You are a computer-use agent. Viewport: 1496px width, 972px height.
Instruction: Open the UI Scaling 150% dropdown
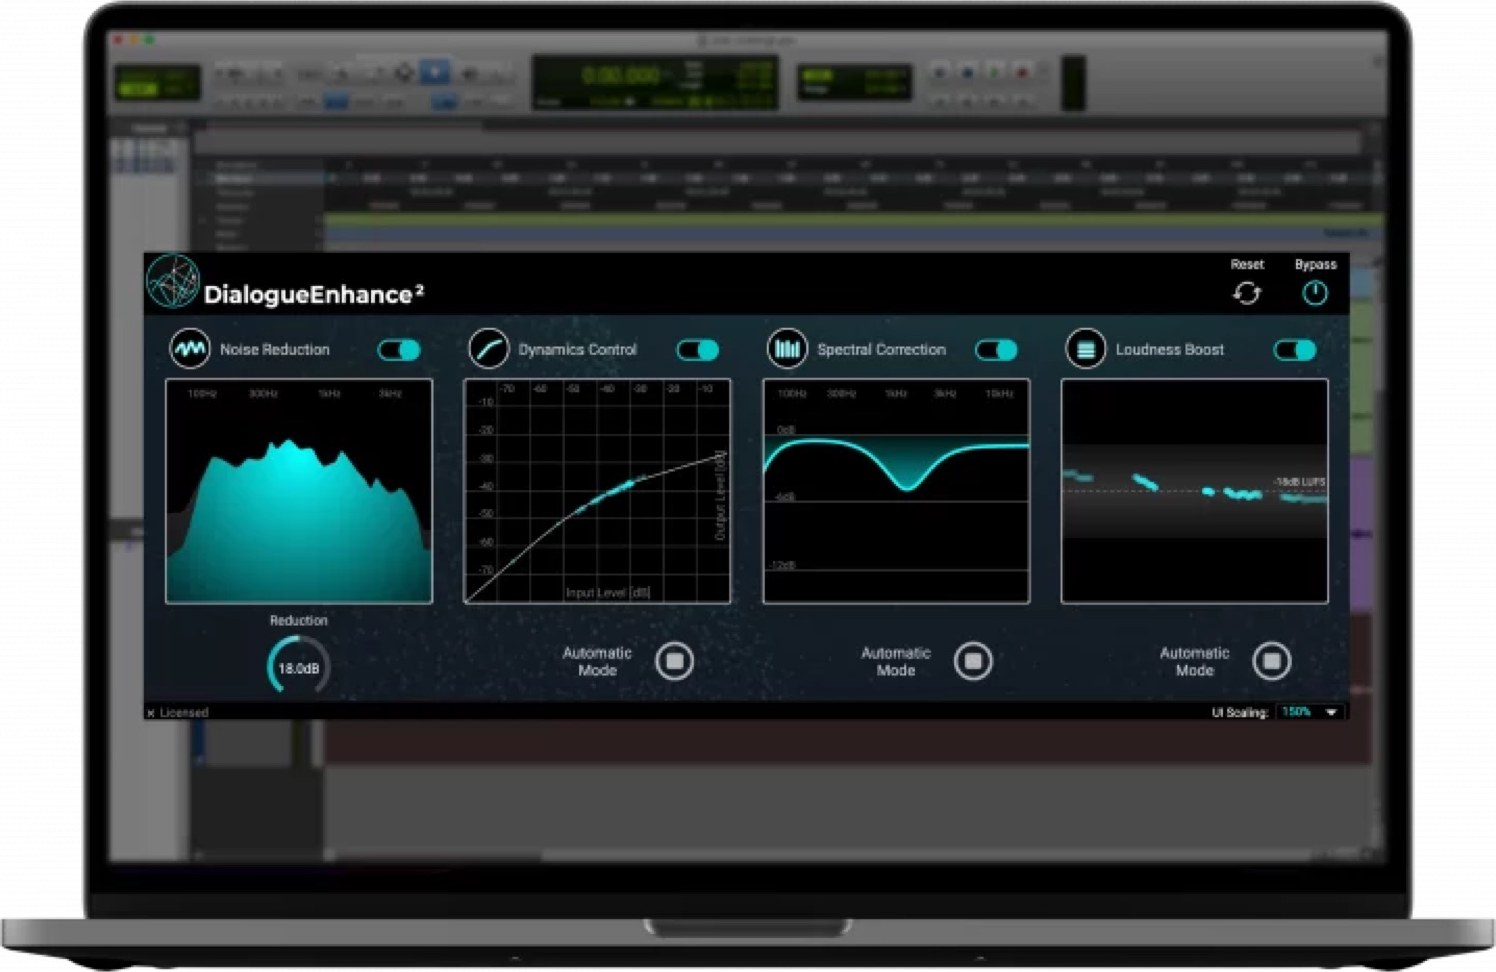pyautogui.click(x=1310, y=712)
